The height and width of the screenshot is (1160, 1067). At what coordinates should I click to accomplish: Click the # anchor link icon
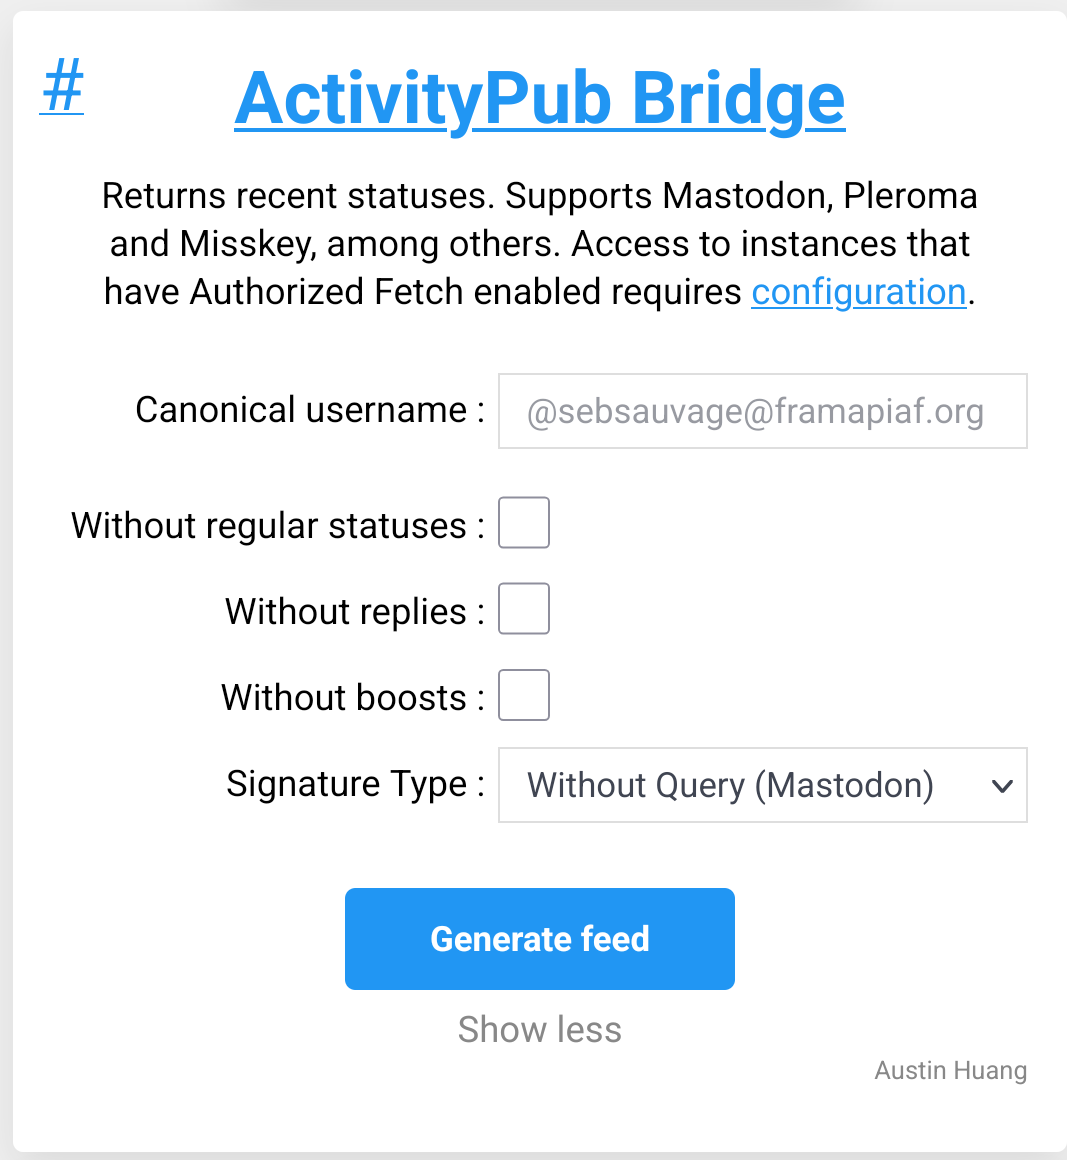(62, 87)
